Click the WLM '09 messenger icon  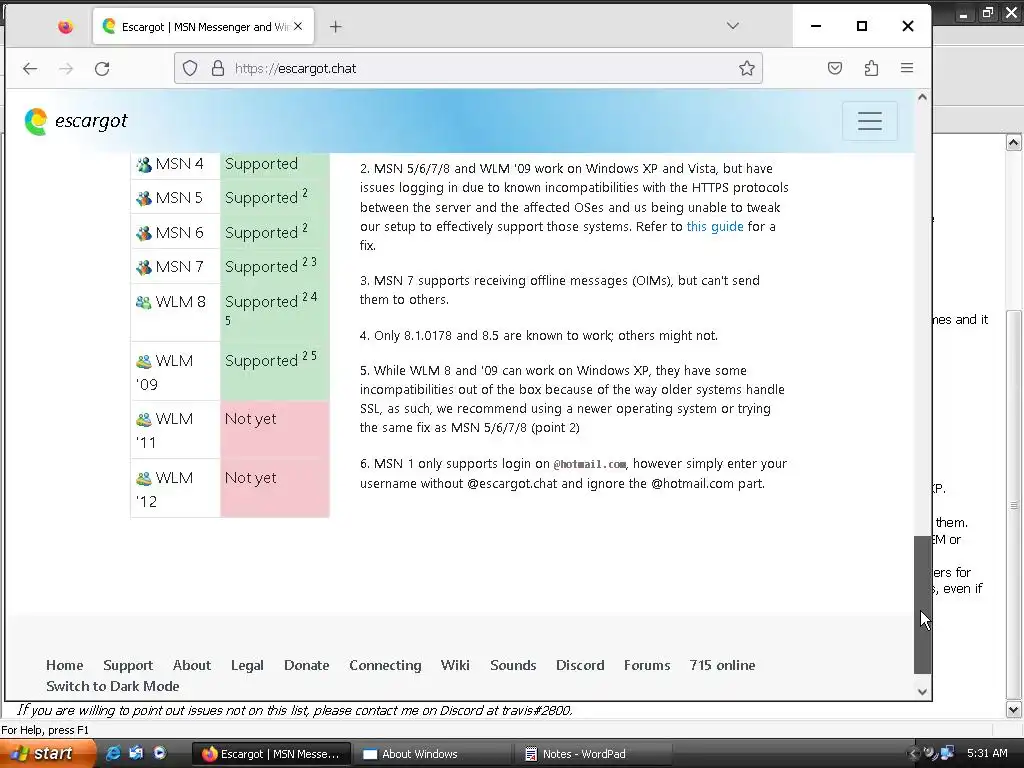pos(144,361)
